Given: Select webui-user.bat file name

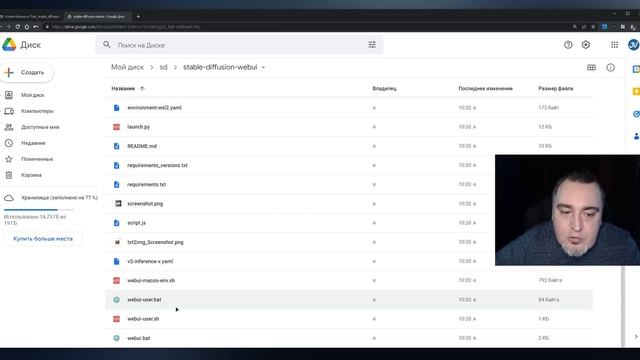Looking at the screenshot, I should coord(144,300).
